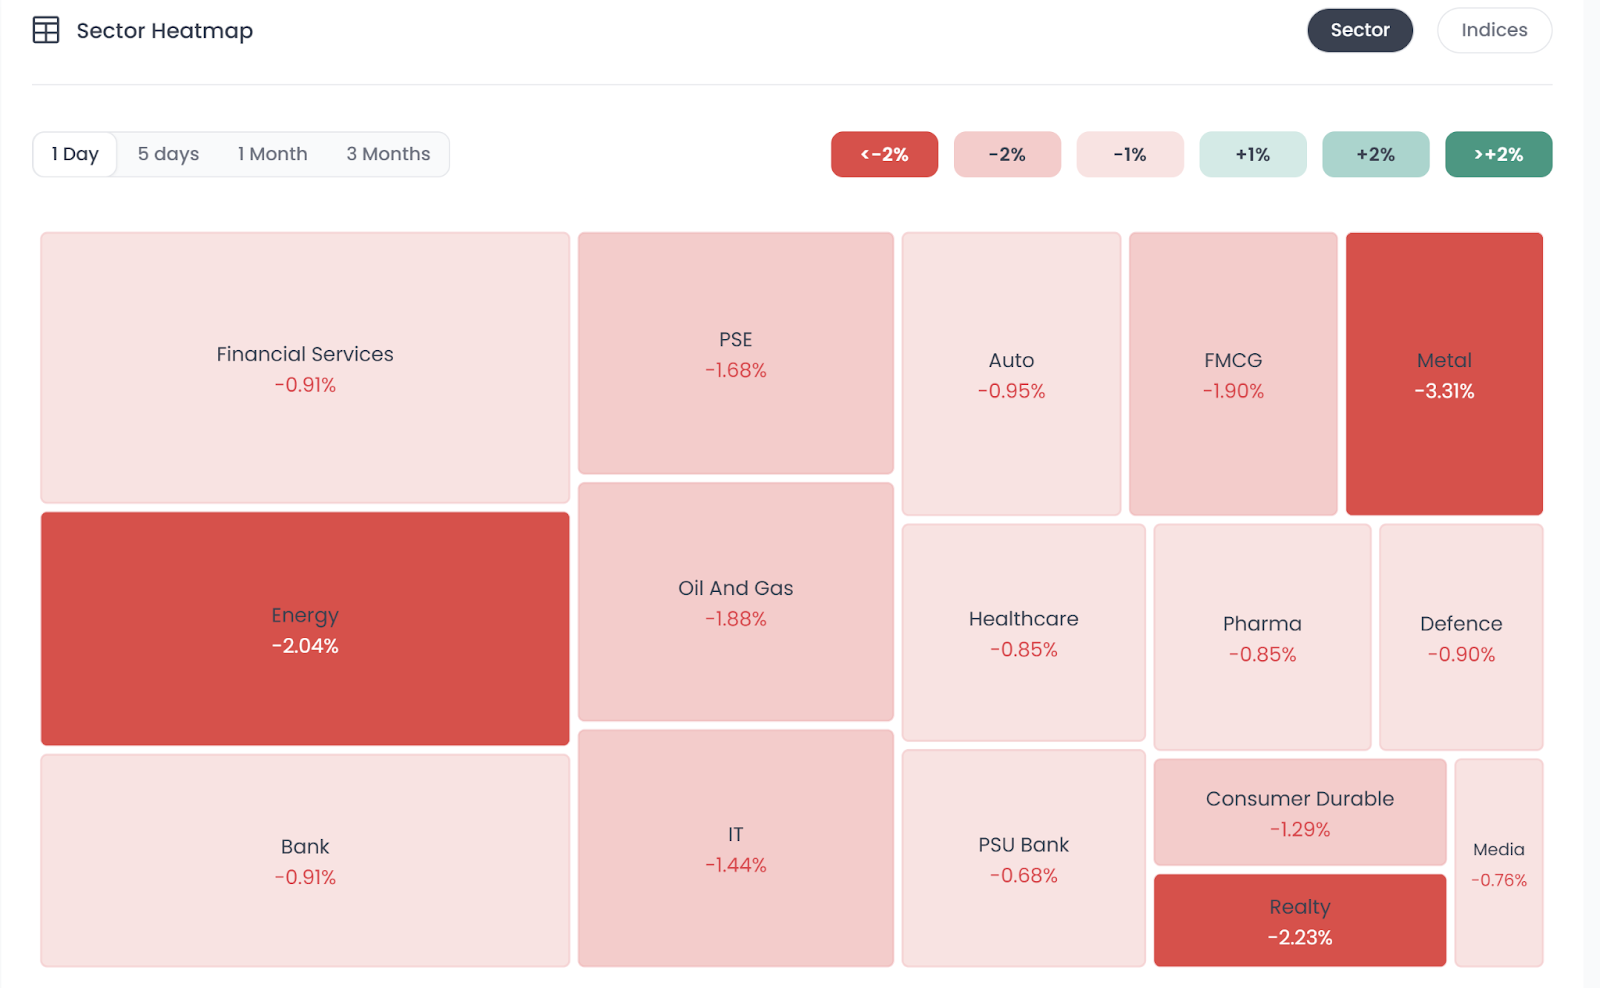
Task: Click the -2% legend swatch
Action: pyautogui.click(x=1007, y=154)
